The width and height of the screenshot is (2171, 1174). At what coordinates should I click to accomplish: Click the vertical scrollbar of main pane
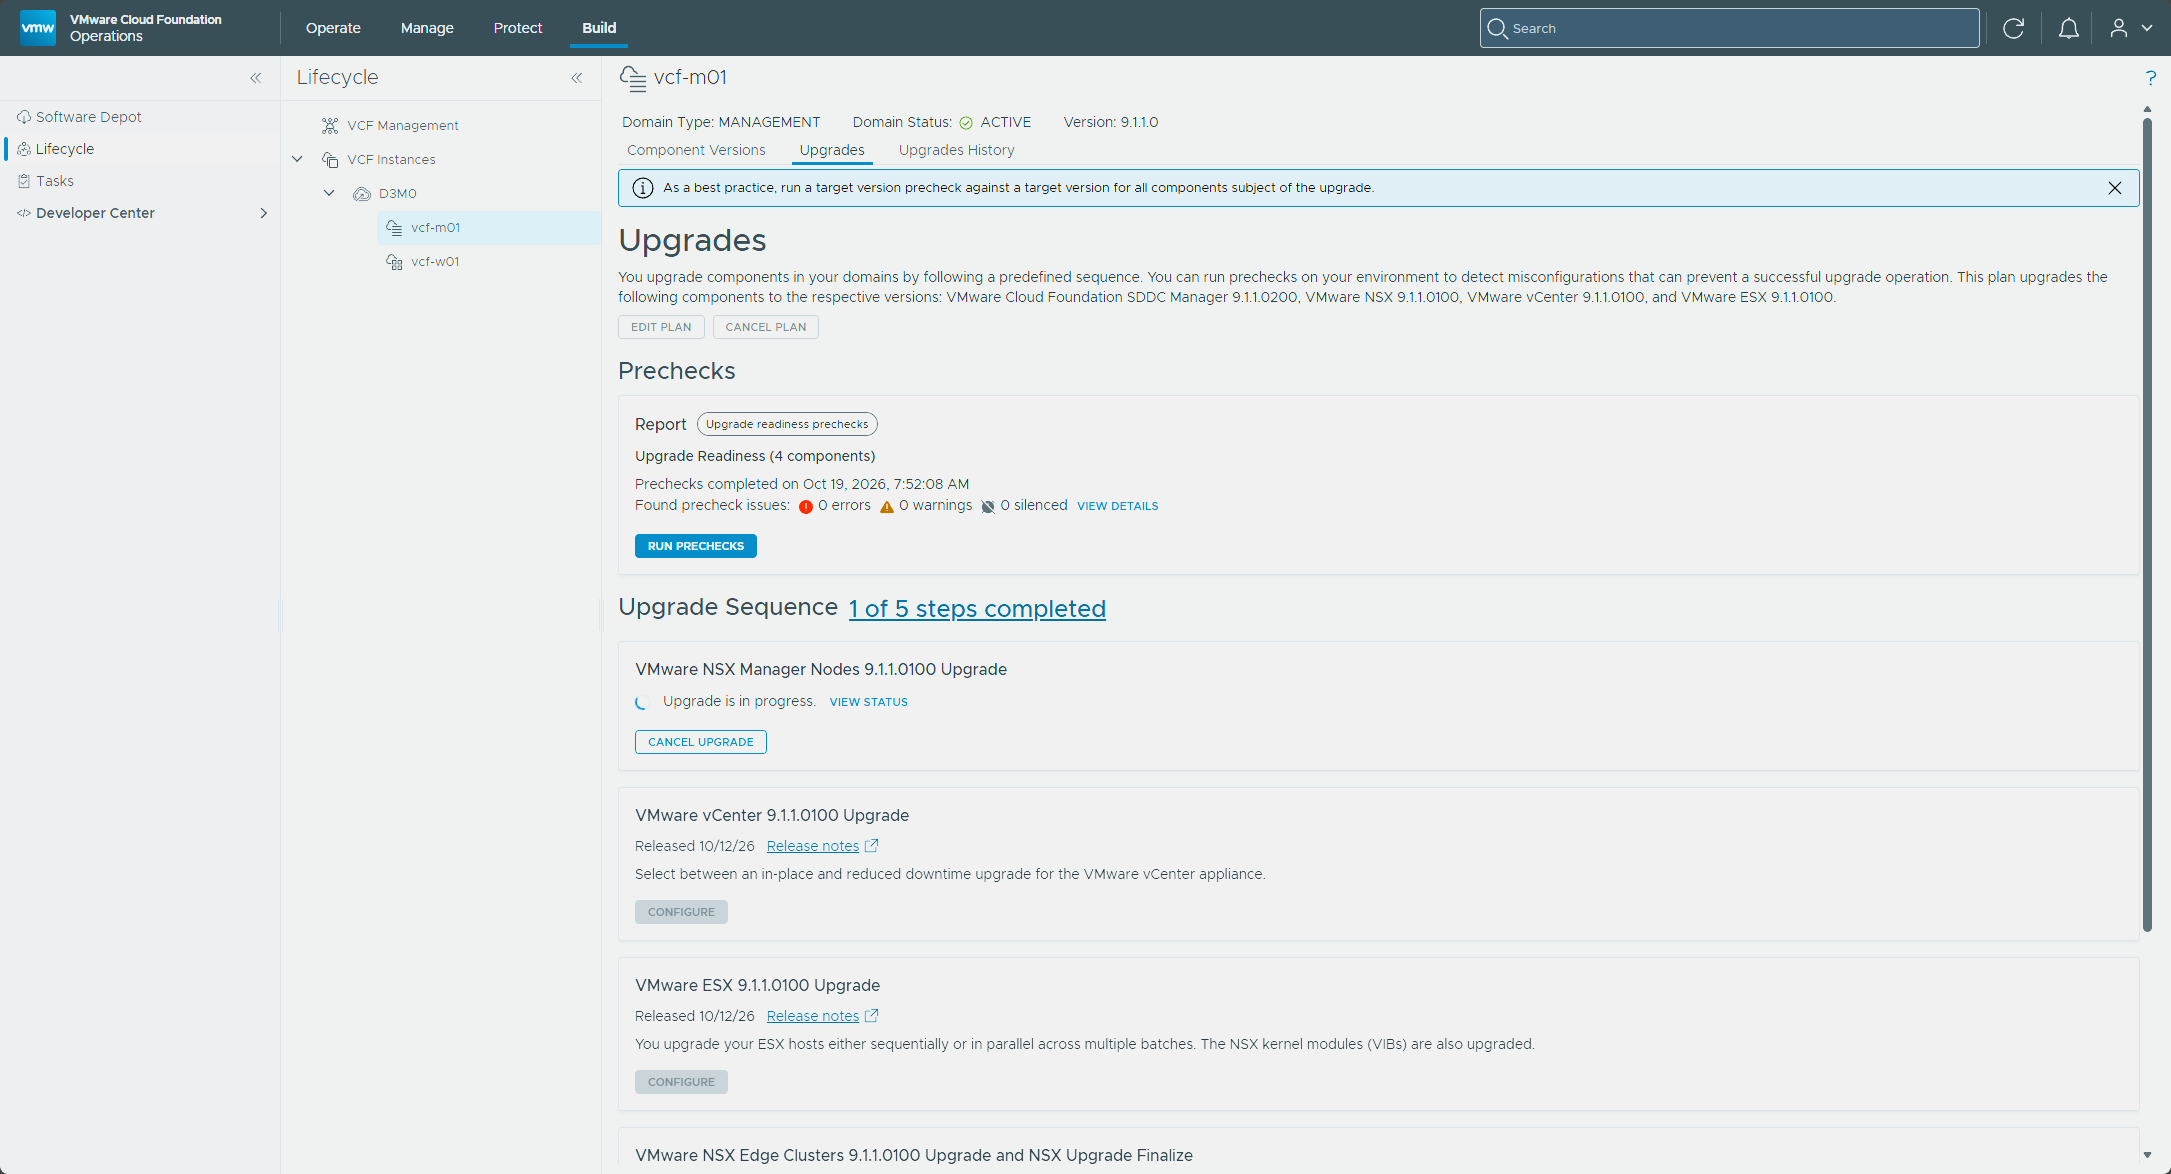(x=2147, y=525)
